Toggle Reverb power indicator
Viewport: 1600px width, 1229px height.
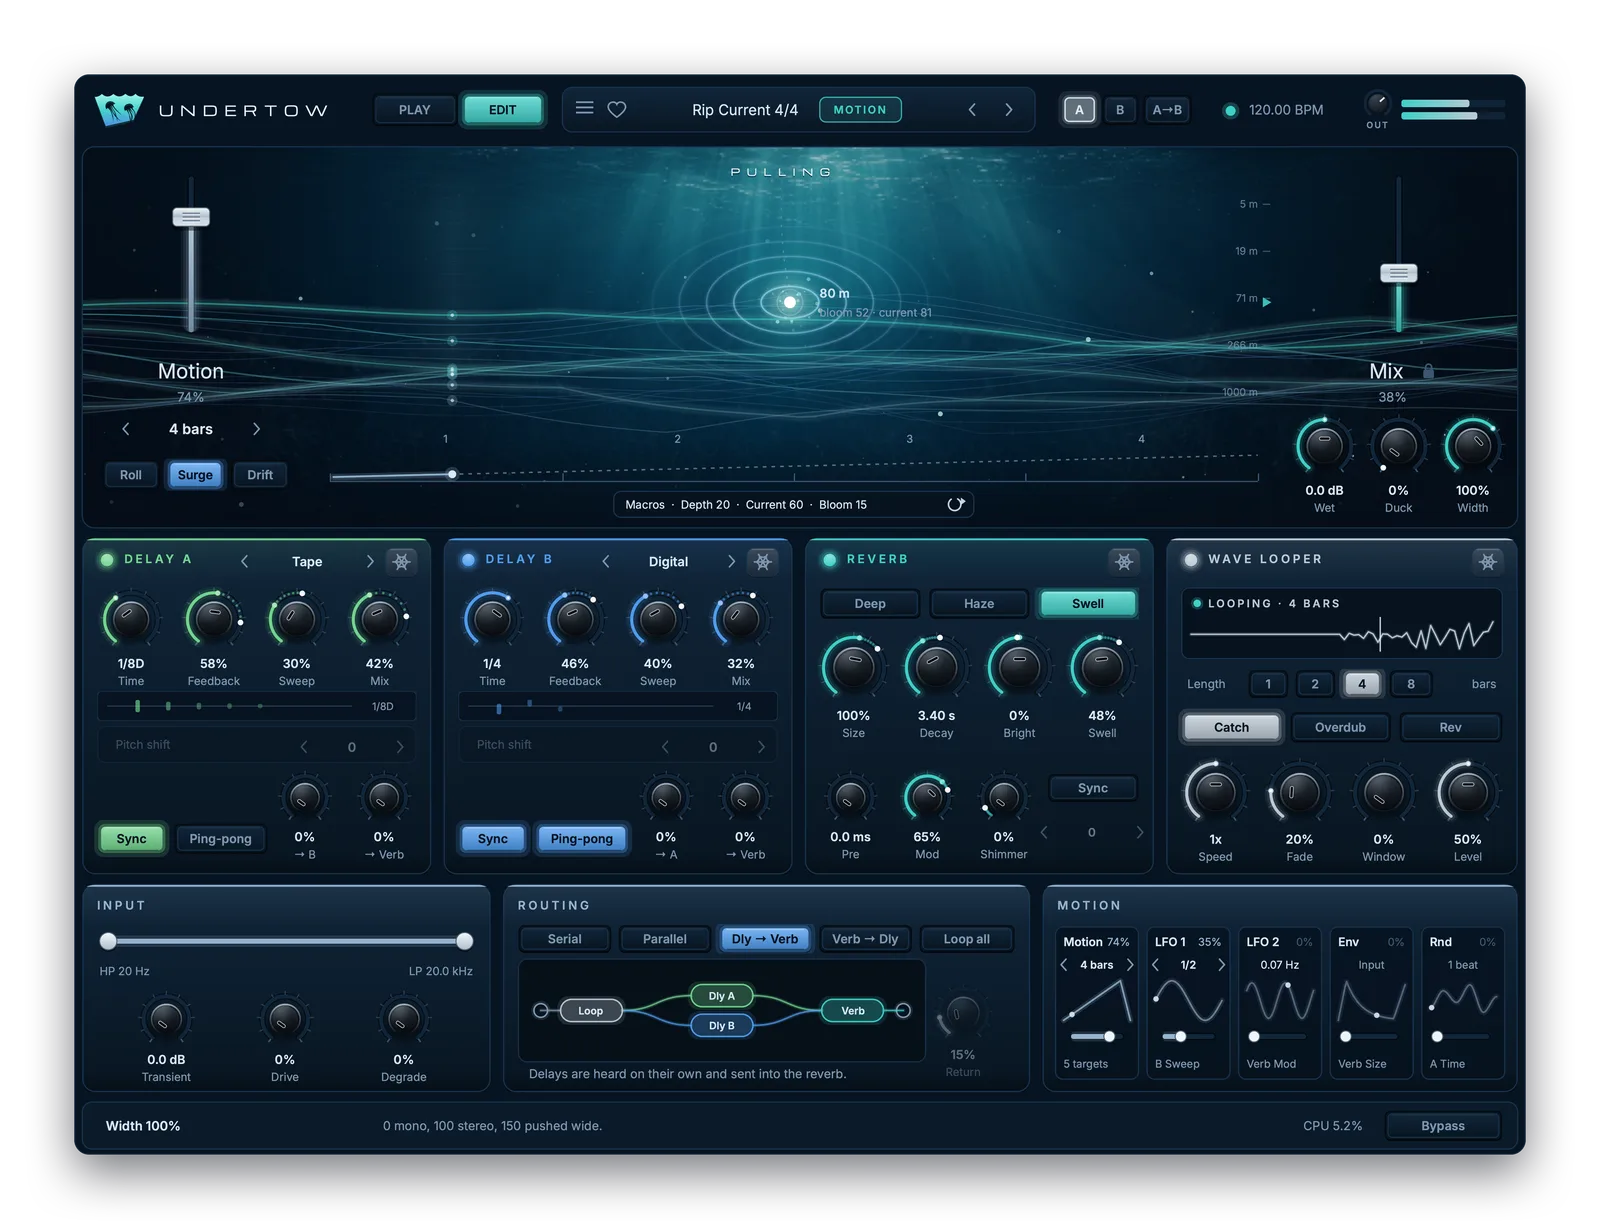tap(829, 559)
